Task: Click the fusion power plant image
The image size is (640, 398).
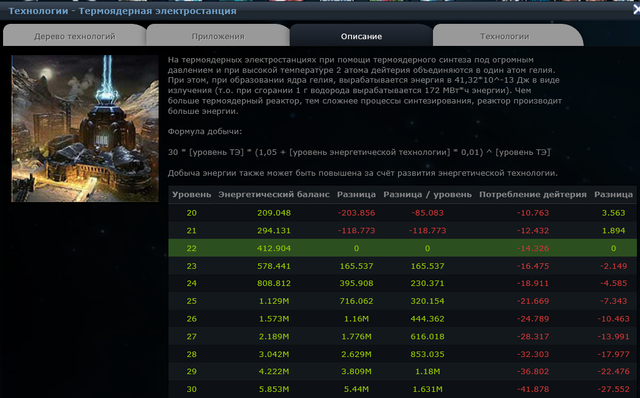Action: tap(85, 128)
